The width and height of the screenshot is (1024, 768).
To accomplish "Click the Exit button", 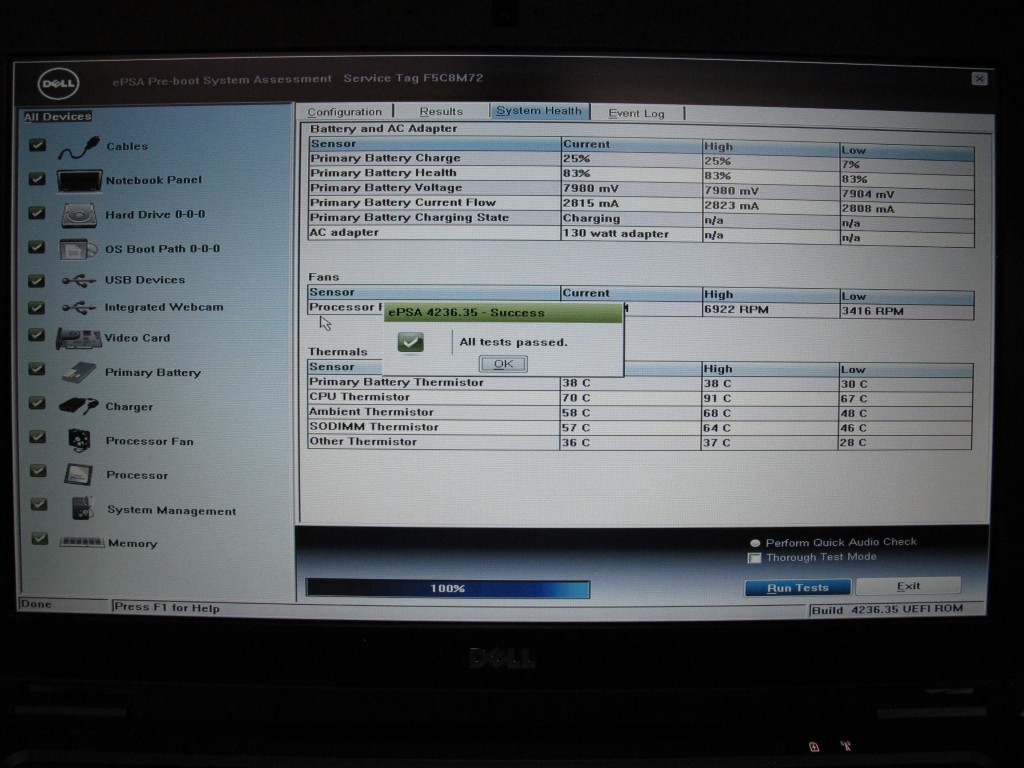I will [908, 586].
